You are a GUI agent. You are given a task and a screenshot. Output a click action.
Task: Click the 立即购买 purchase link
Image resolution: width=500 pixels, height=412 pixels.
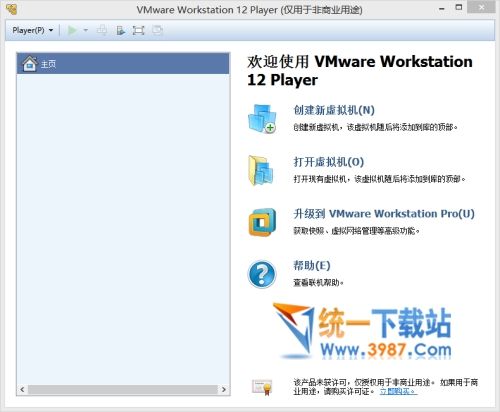[398, 391]
